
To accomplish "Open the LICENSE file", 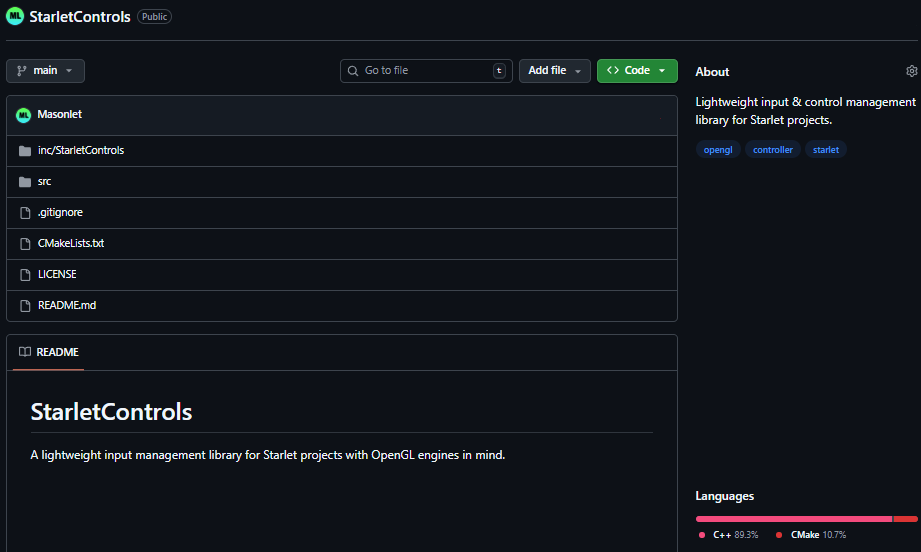I will pyautogui.click(x=57, y=274).
